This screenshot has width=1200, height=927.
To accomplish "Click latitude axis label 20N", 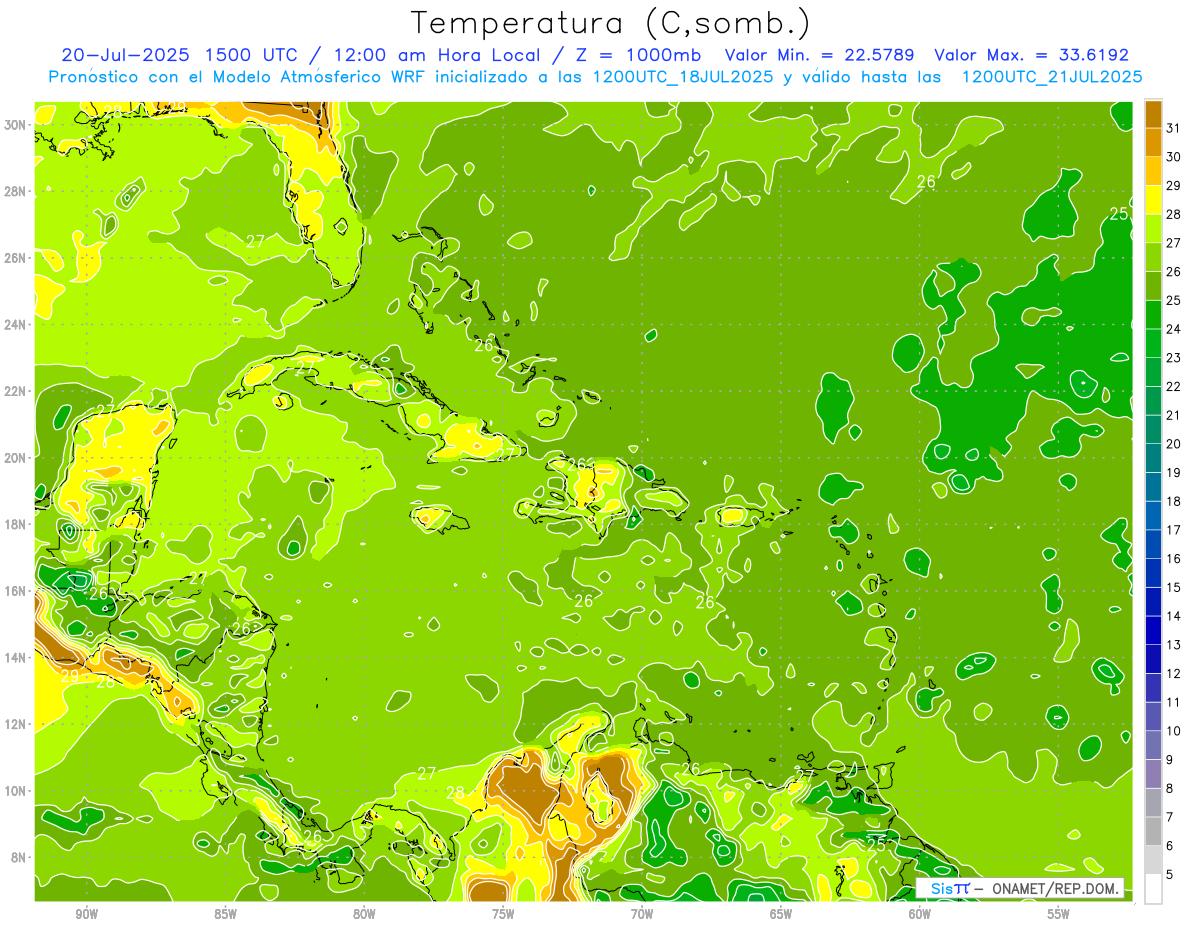I will [x=15, y=458].
